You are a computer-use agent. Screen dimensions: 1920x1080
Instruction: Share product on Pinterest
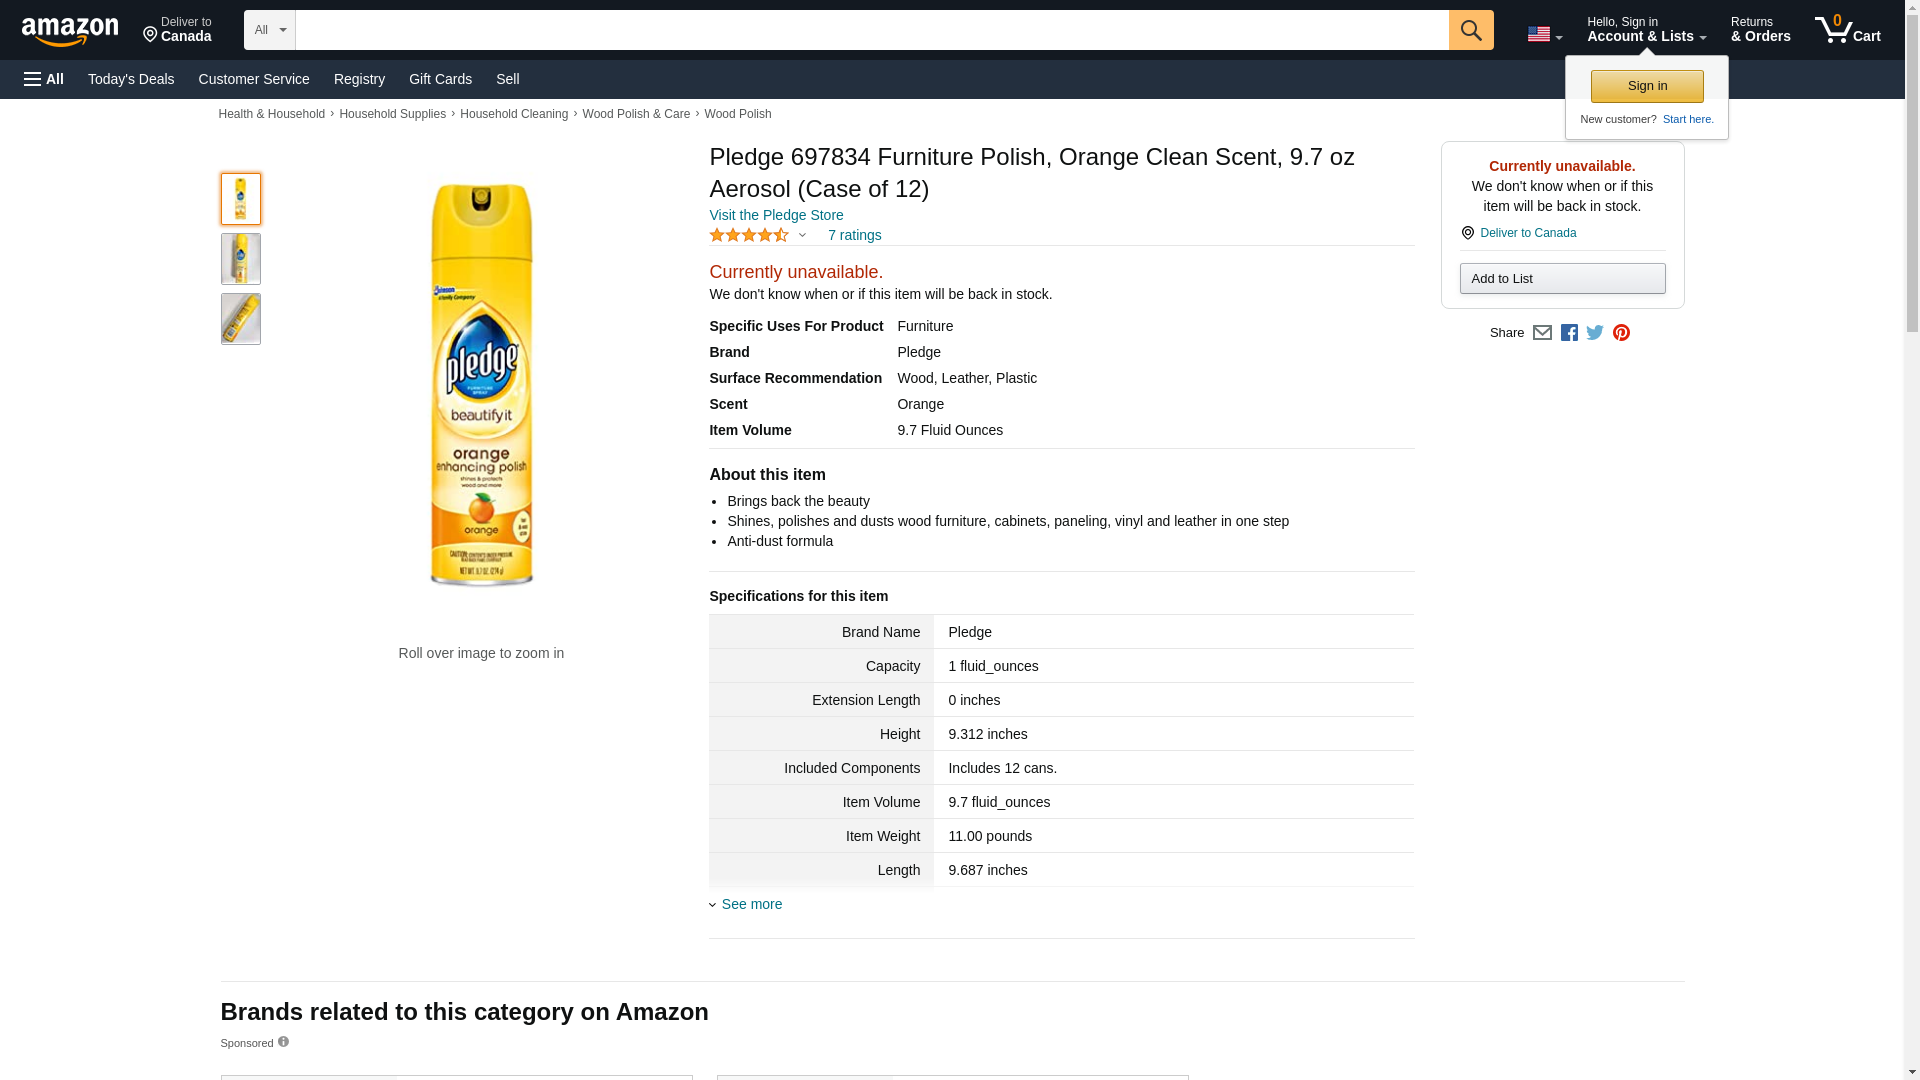(x=1621, y=333)
